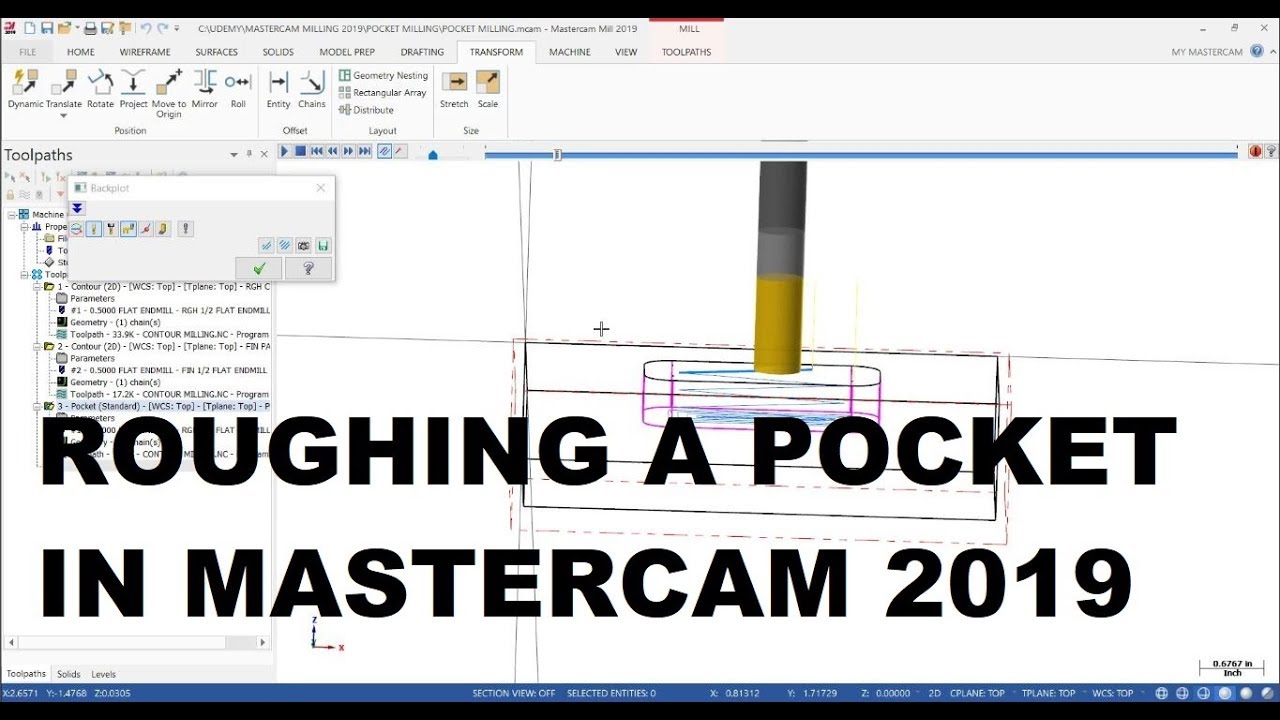Collapse operation 2 Contour node
This screenshot has height=720, width=1280.
(x=37, y=347)
